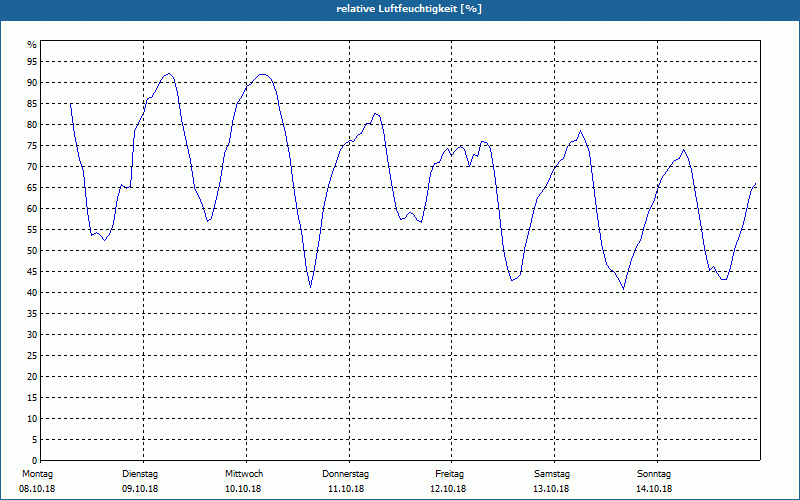
Task: Click the y-axis value 70
Action: pyautogui.click(x=32, y=167)
